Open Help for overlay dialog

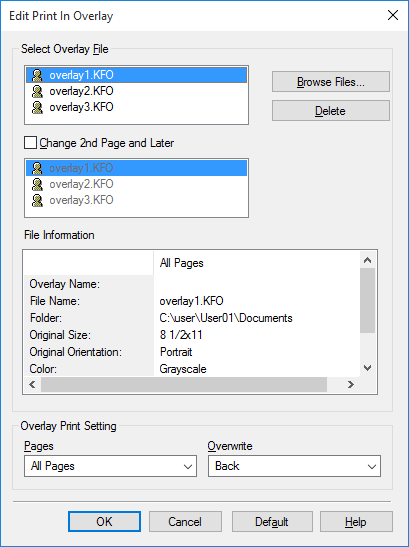point(356,522)
